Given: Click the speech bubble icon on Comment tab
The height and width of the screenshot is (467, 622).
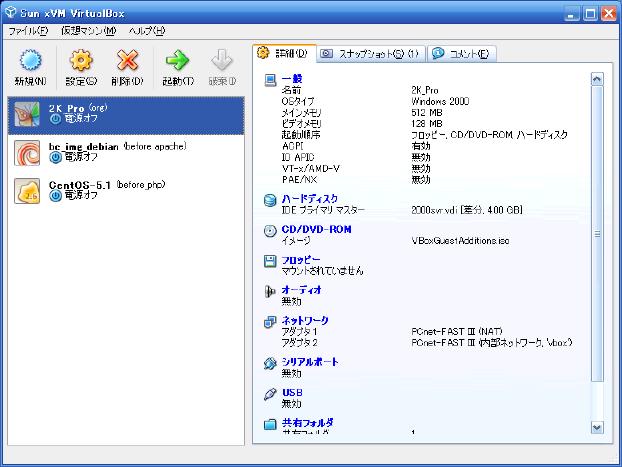Looking at the screenshot, I should pyautogui.click(x=438, y=53).
